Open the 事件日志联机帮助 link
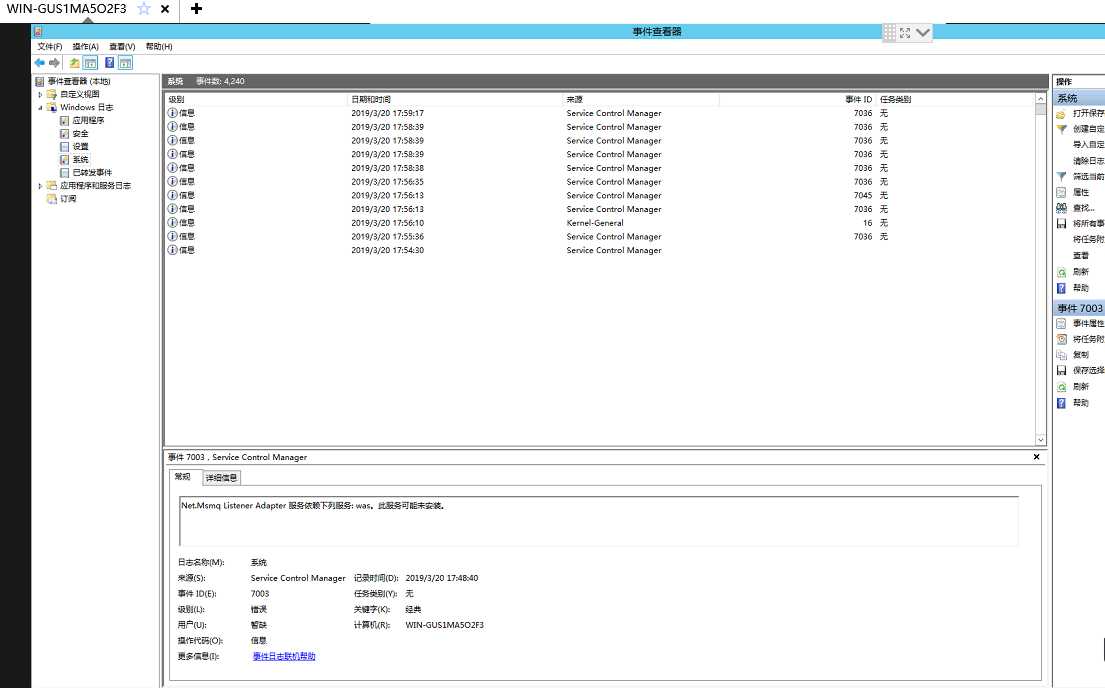The width and height of the screenshot is (1105, 688). tap(284, 656)
